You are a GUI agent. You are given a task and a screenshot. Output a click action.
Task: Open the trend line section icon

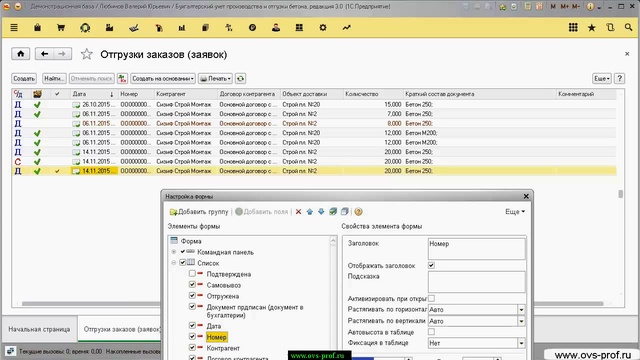tap(347, 28)
